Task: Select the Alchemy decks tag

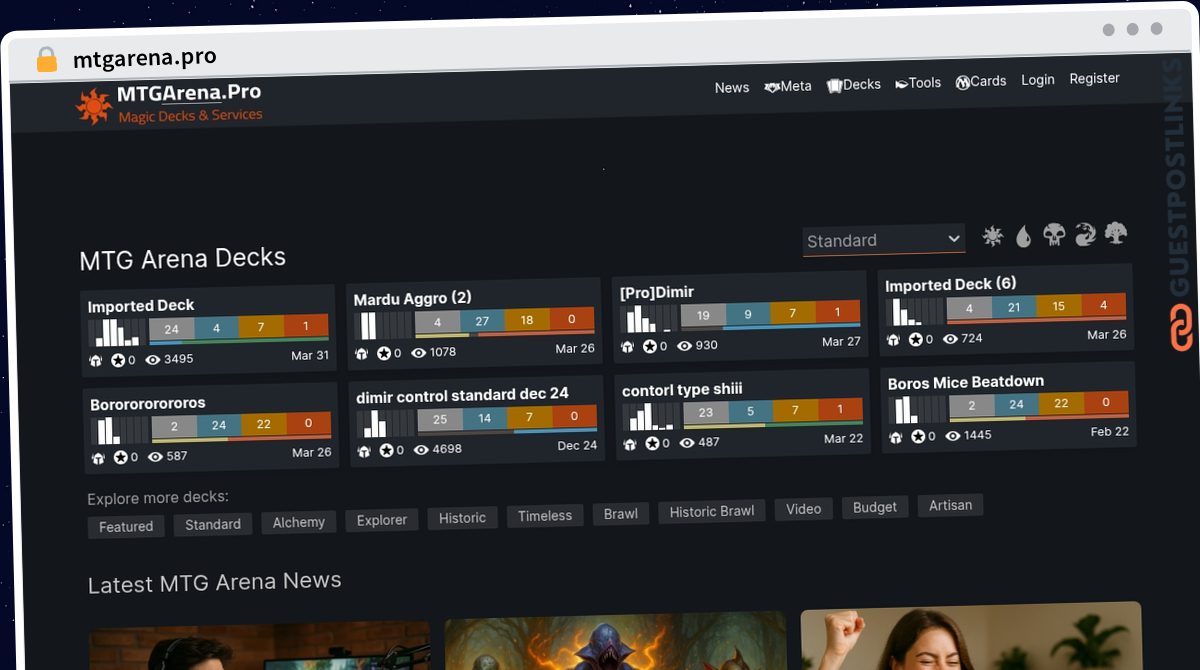Action: click(x=298, y=523)
